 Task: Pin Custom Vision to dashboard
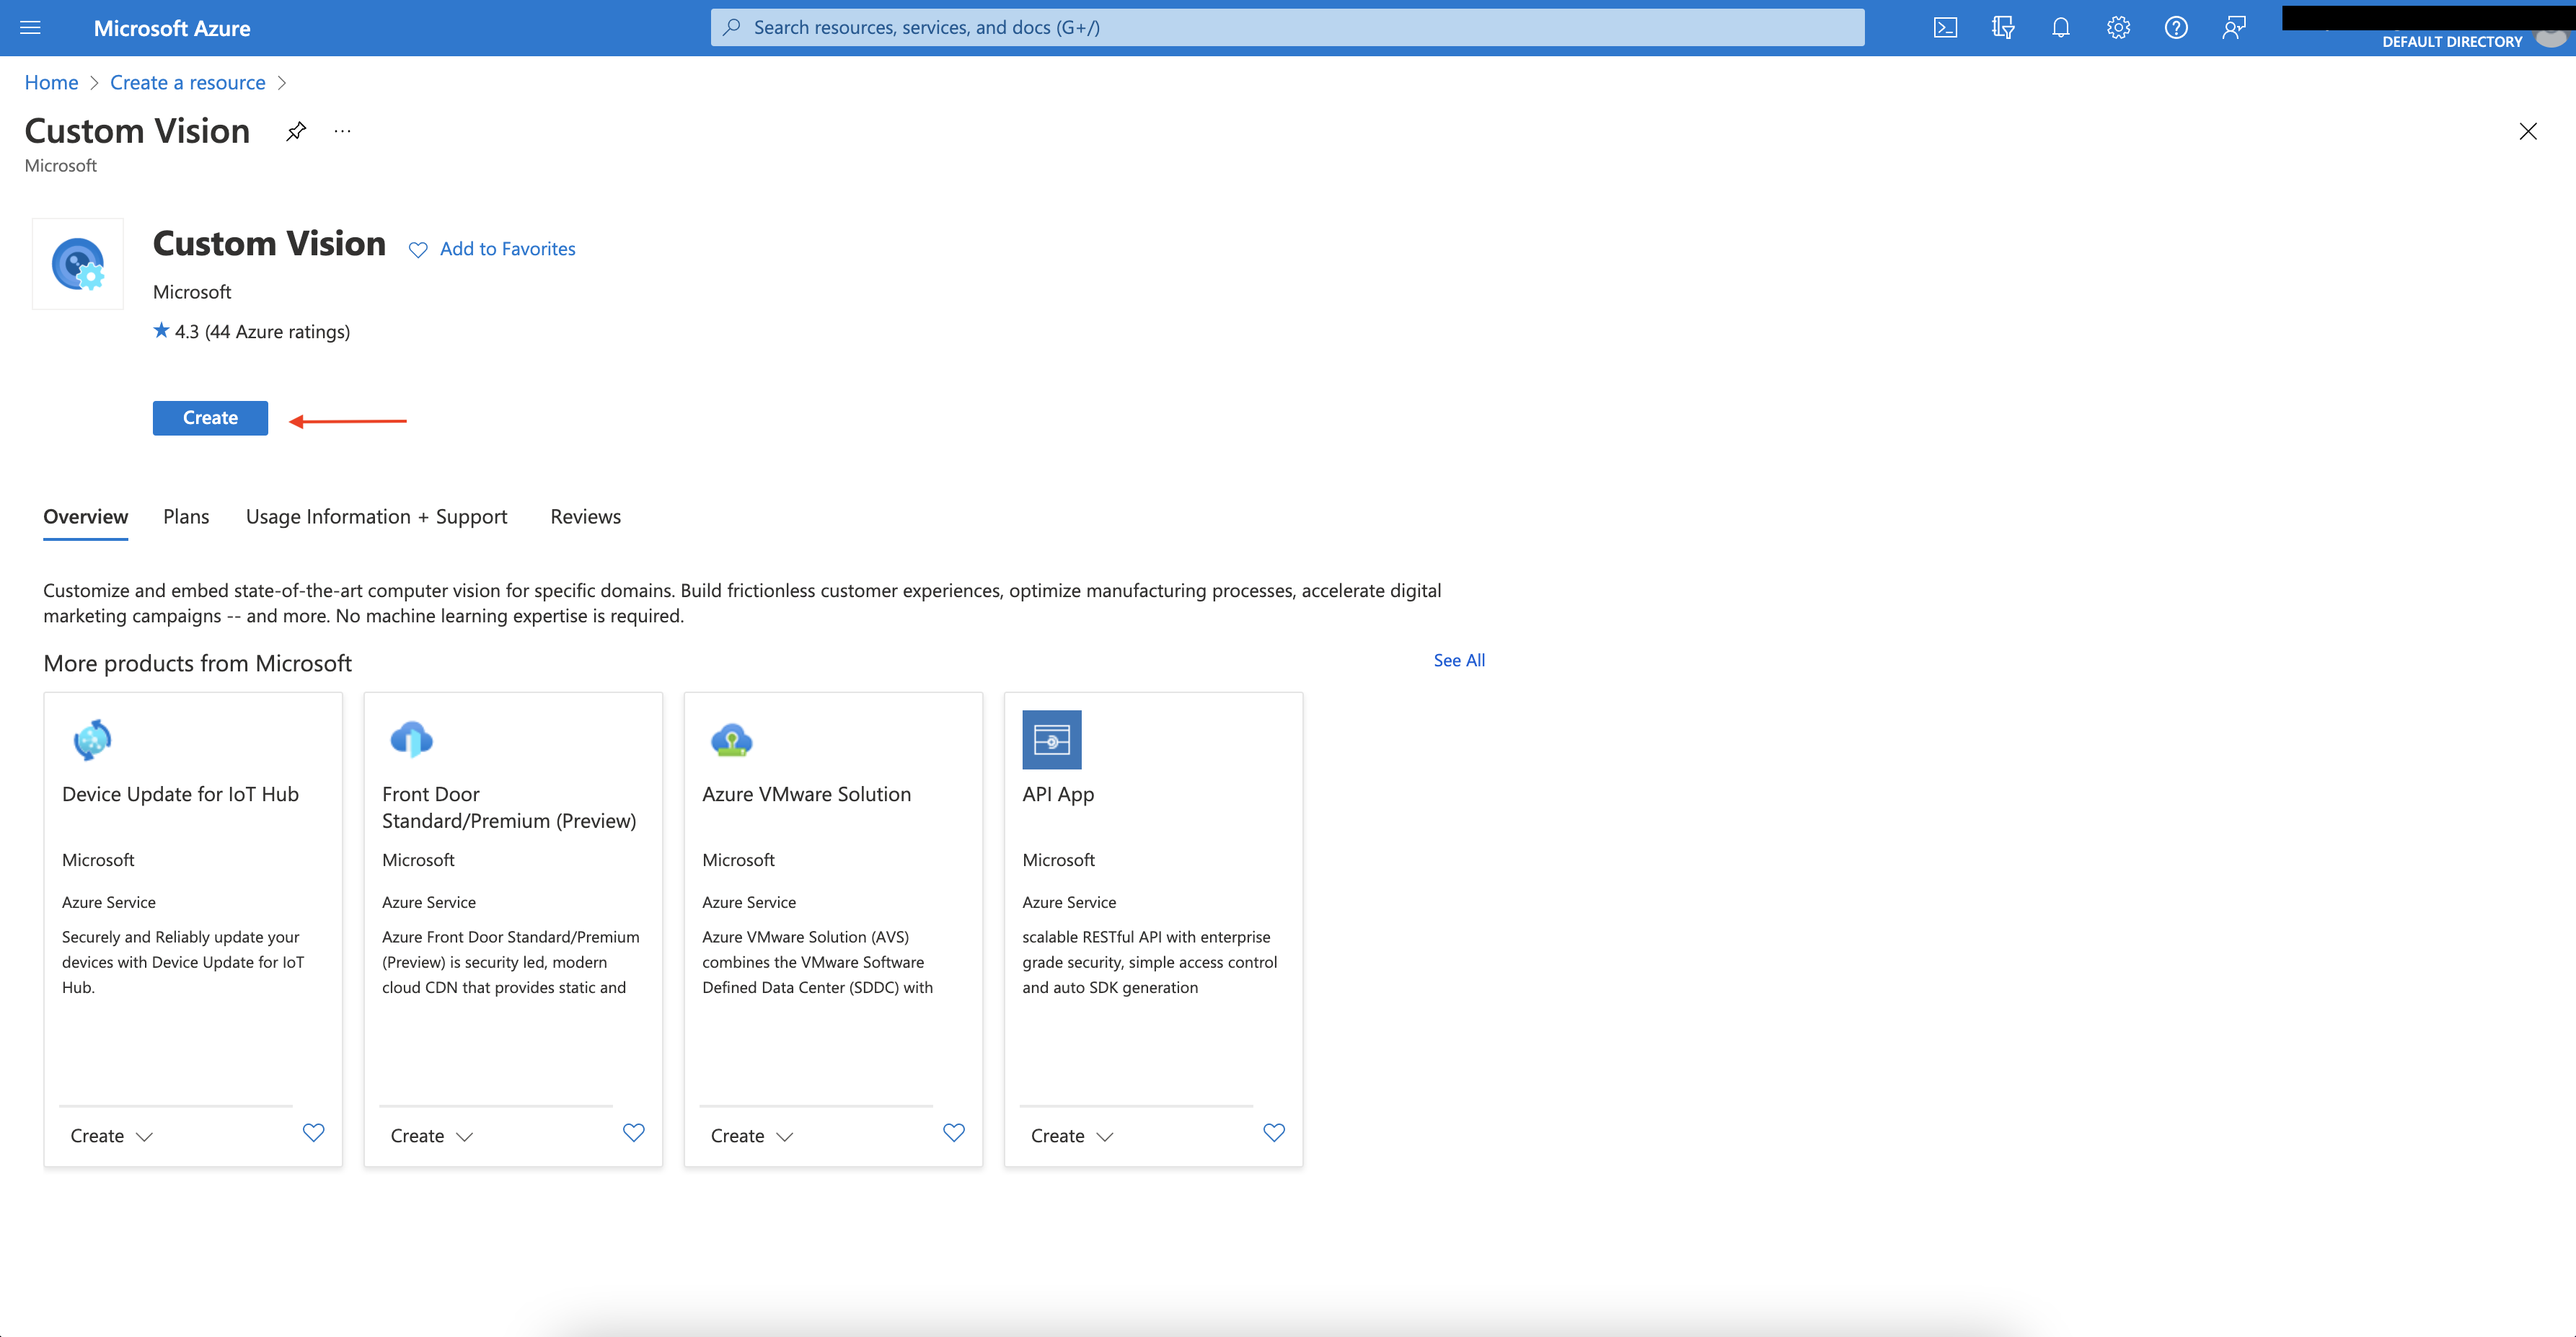[296, 131]
